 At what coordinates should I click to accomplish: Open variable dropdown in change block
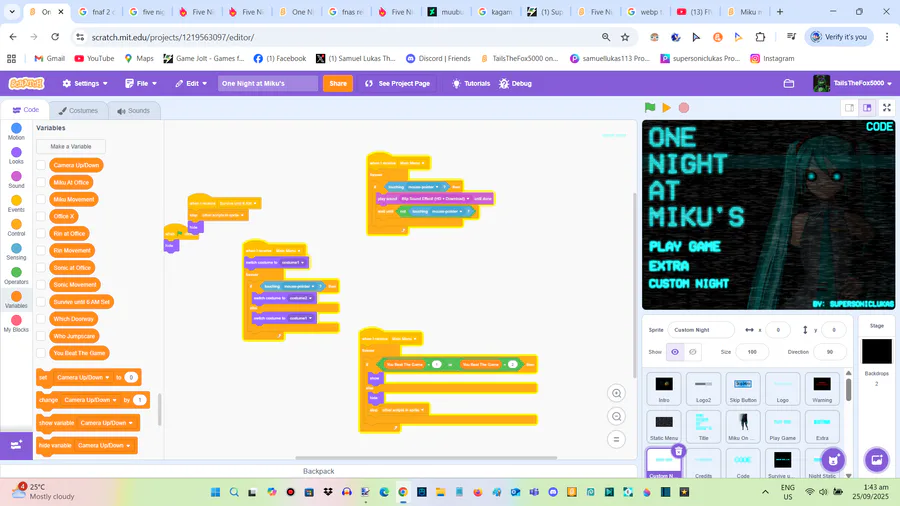point(91,400)
